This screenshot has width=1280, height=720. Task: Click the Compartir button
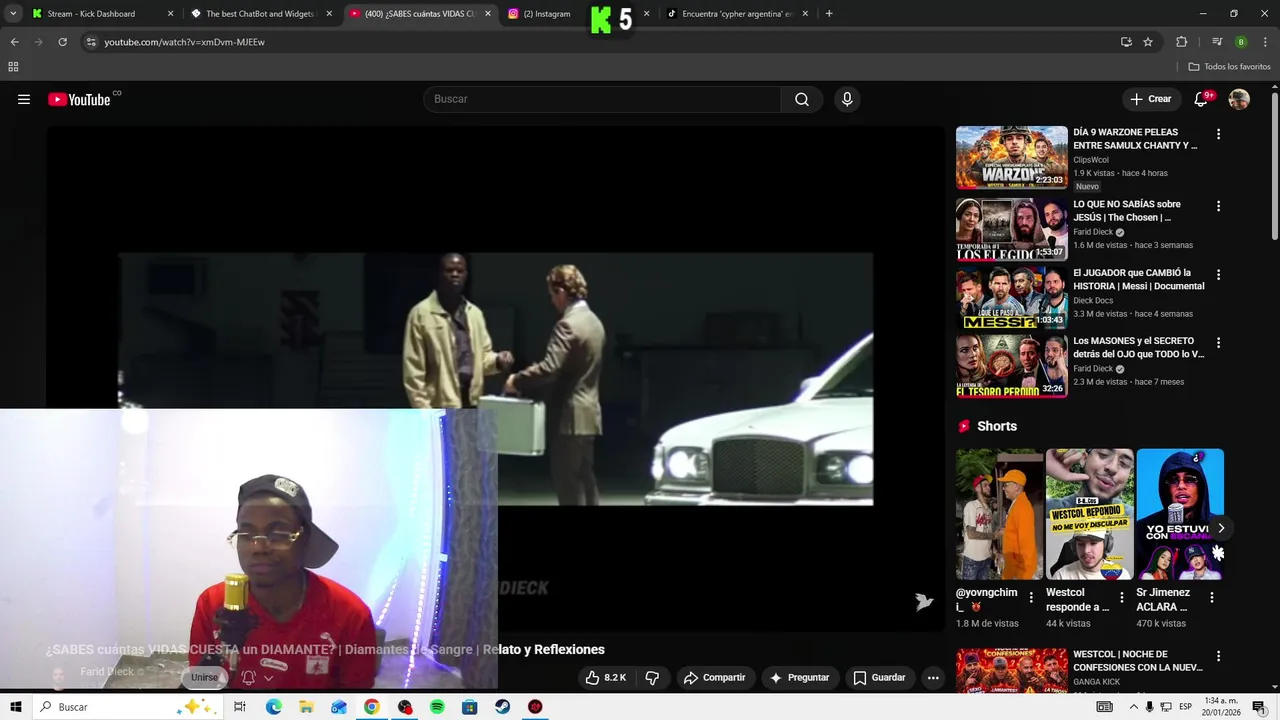coord(714,677)
